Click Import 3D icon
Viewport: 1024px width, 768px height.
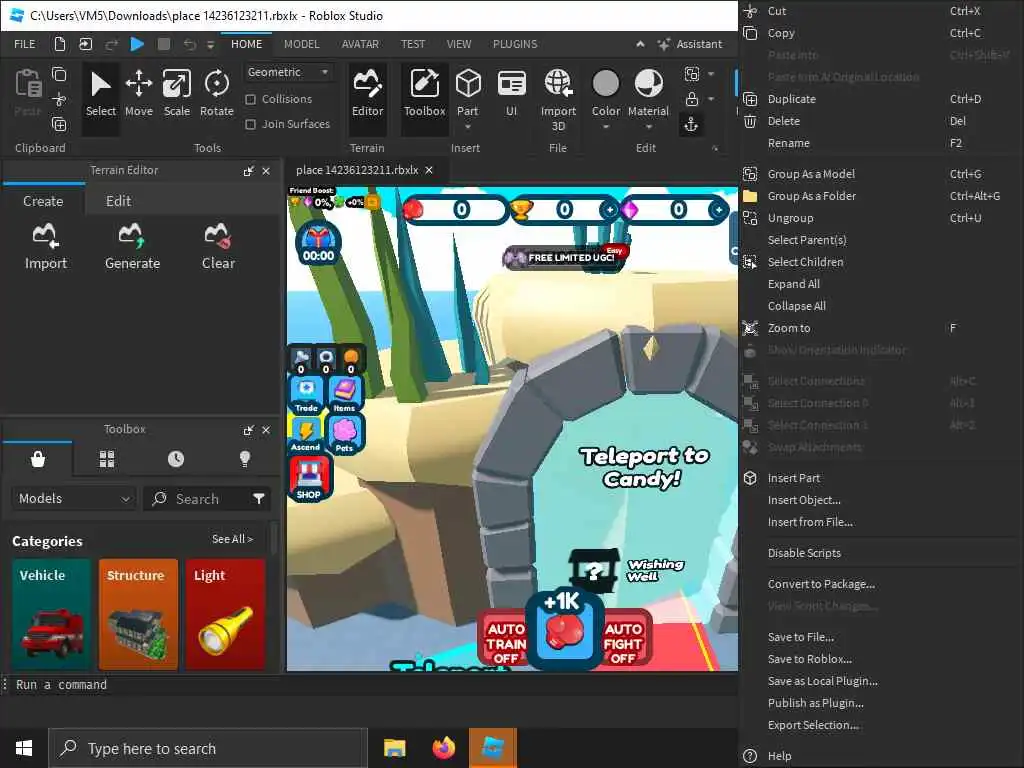pos(558,84)
